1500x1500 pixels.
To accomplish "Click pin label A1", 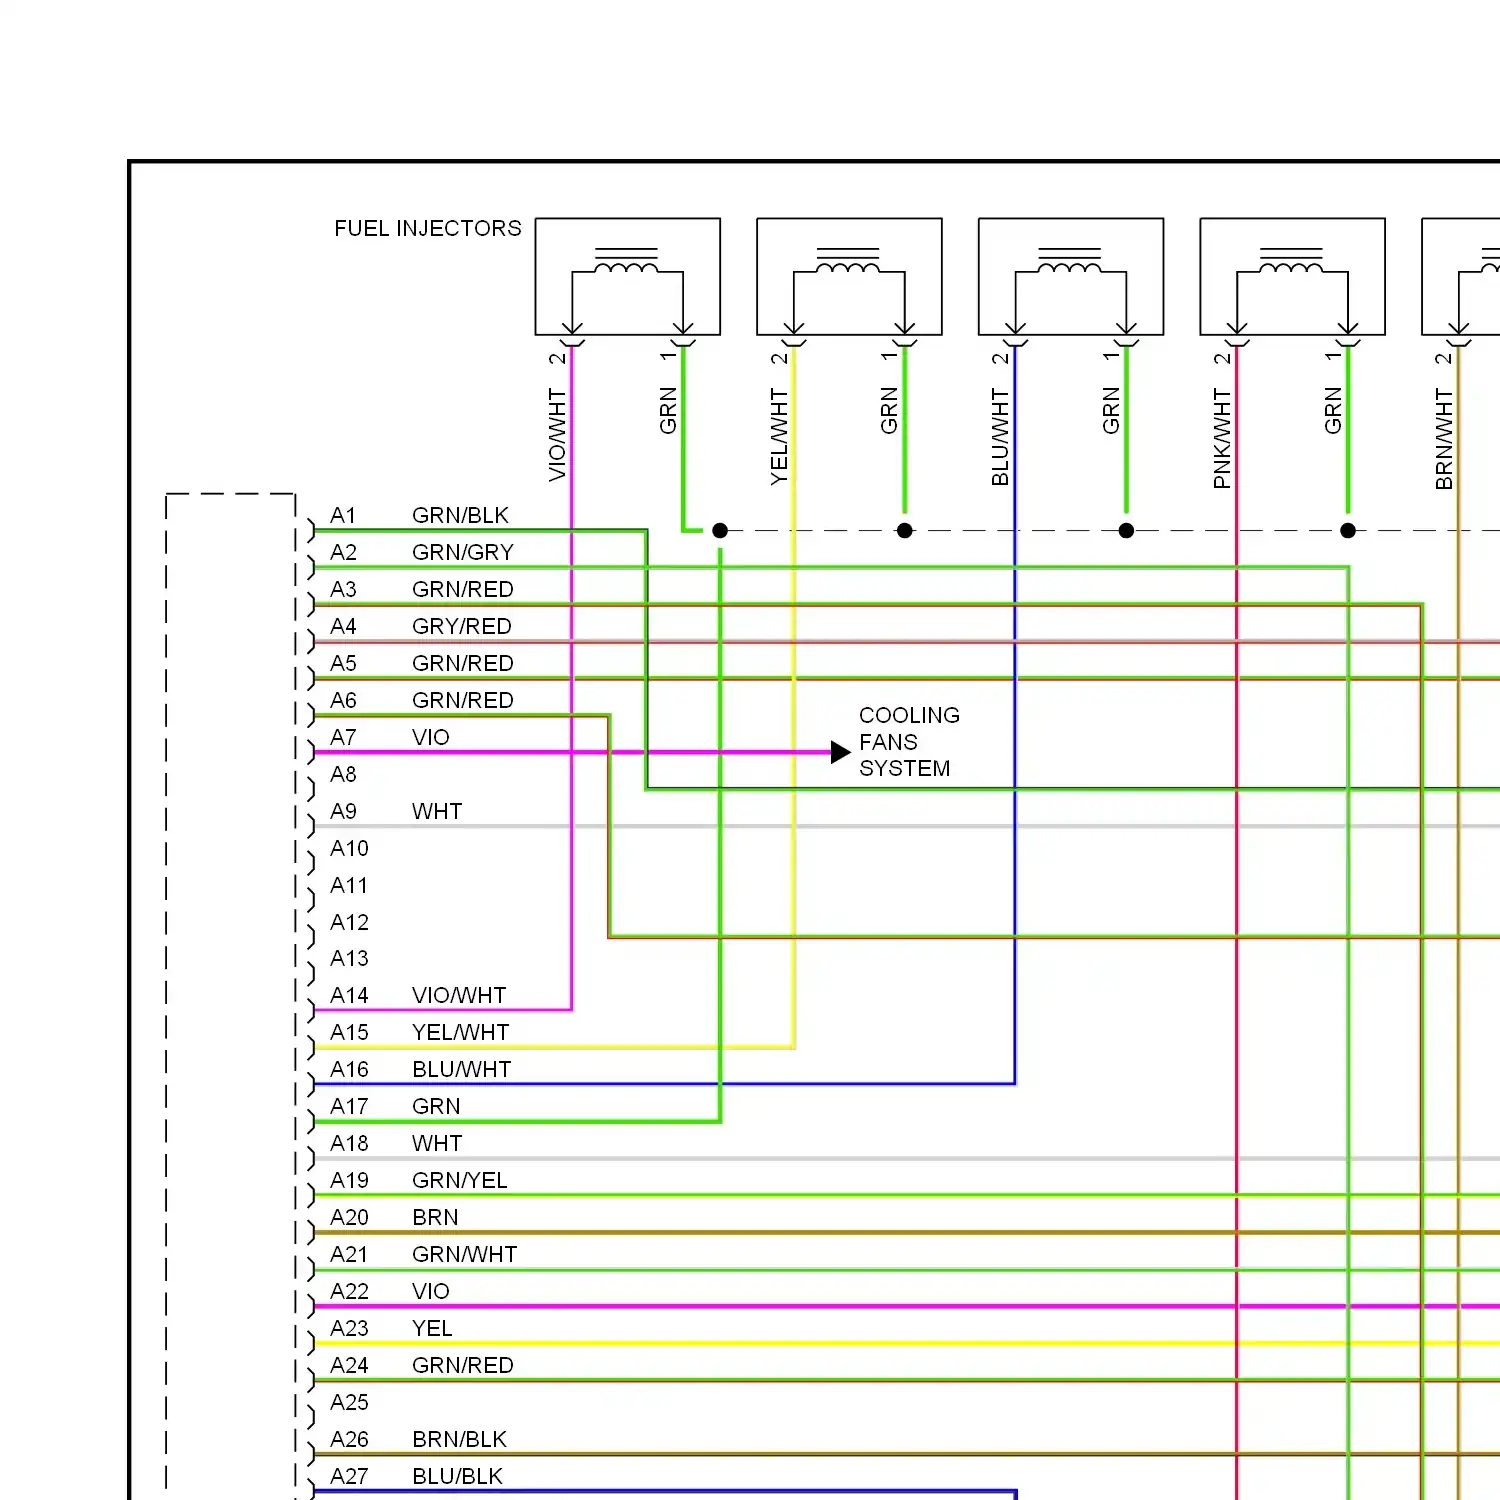I will [343, 516].
